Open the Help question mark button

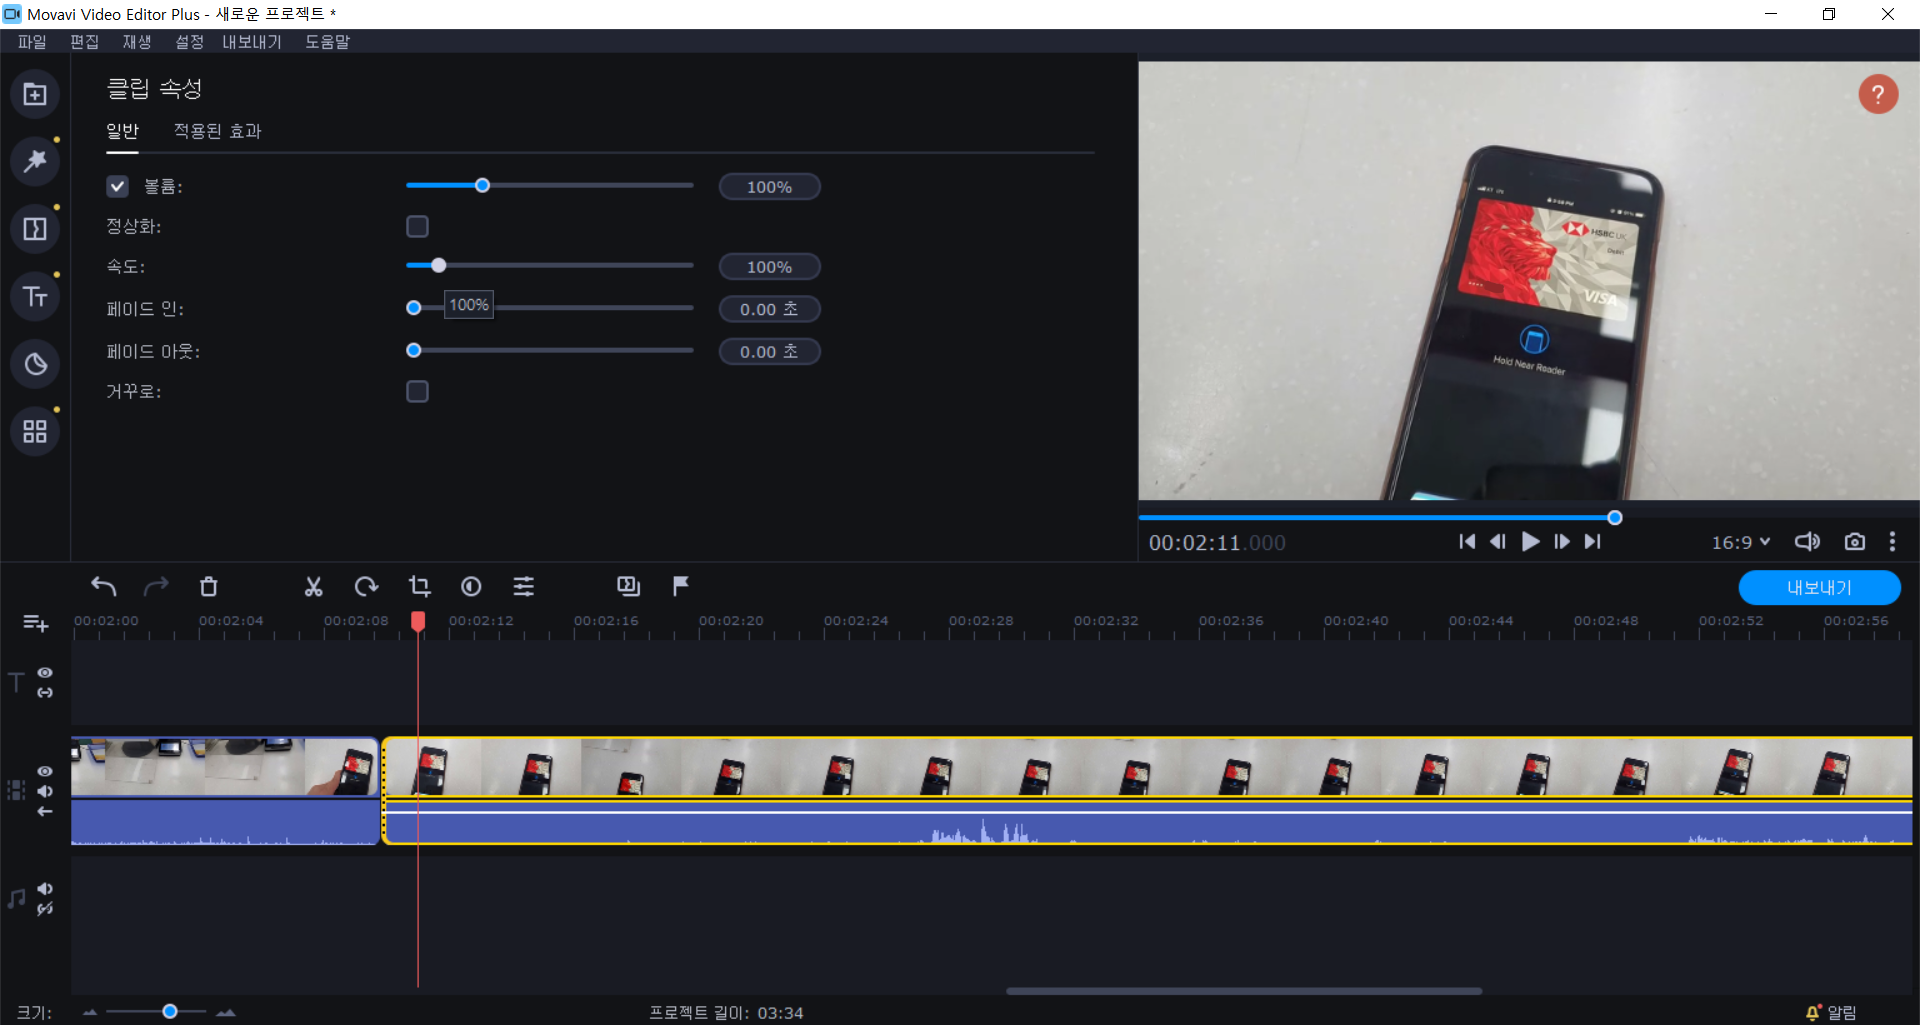click(x=1878, y=94)
